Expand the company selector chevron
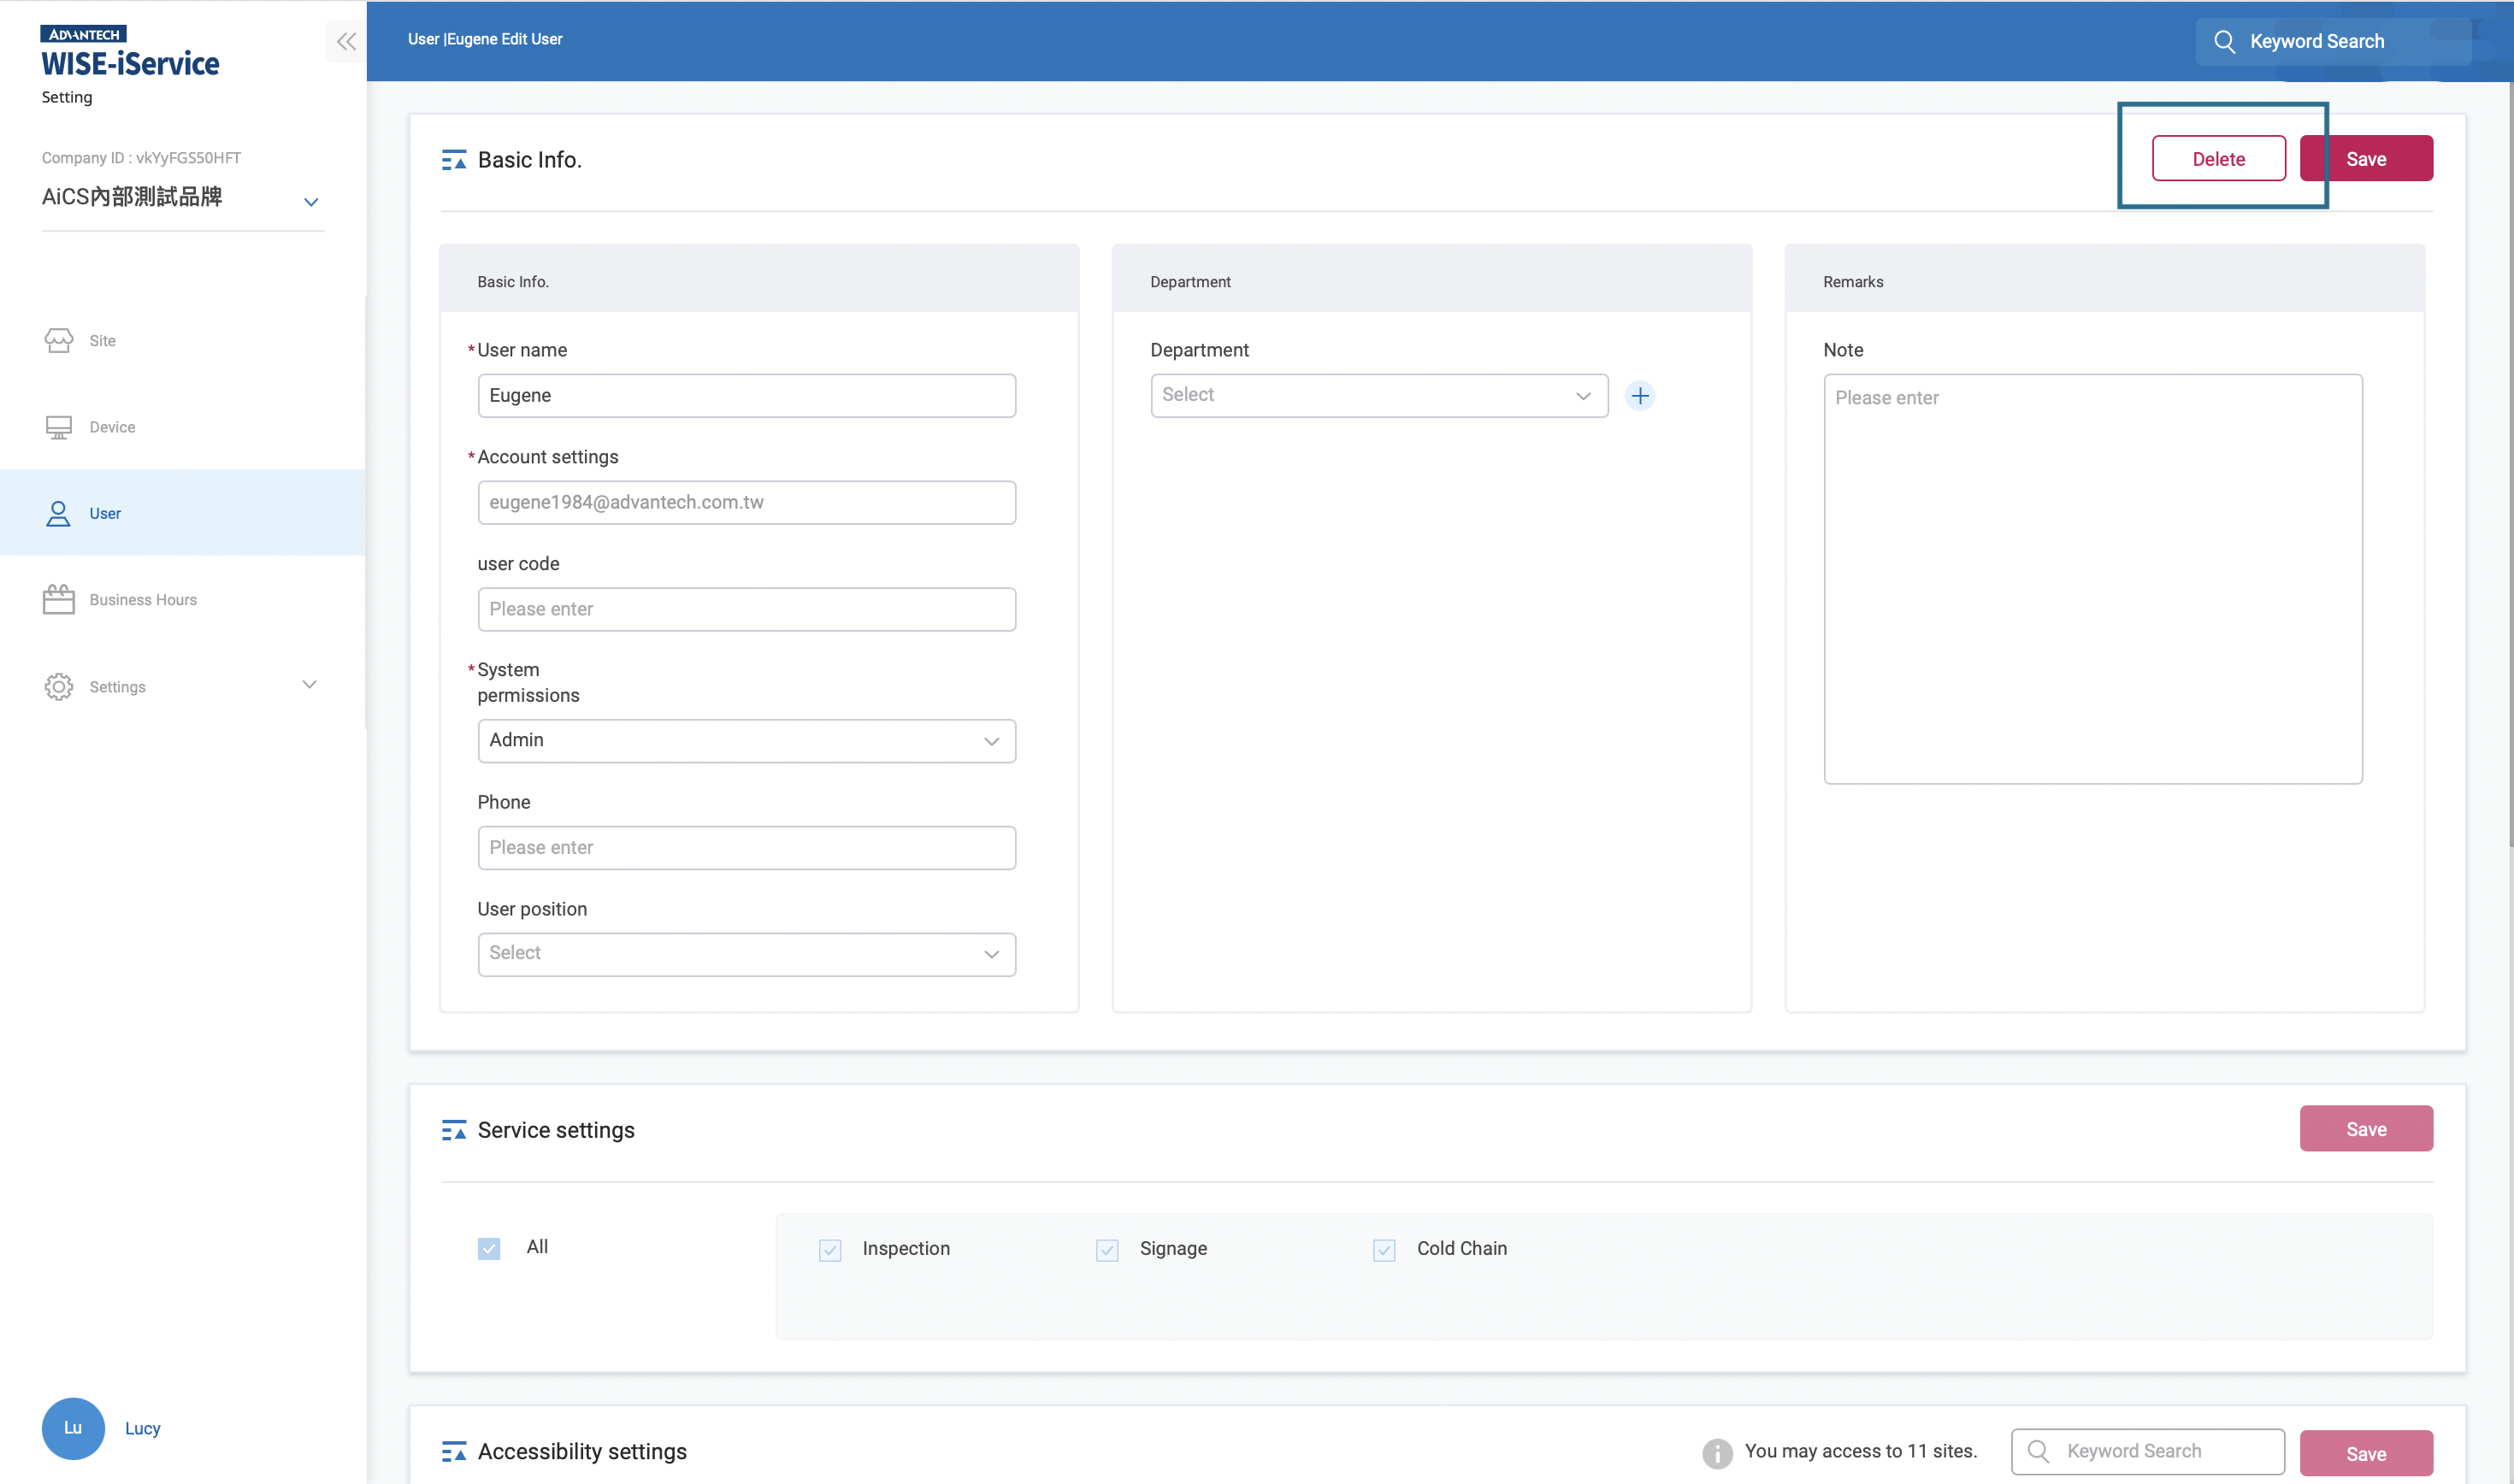The height and width of the screenshot is (1484, 2514). point(311,202)
